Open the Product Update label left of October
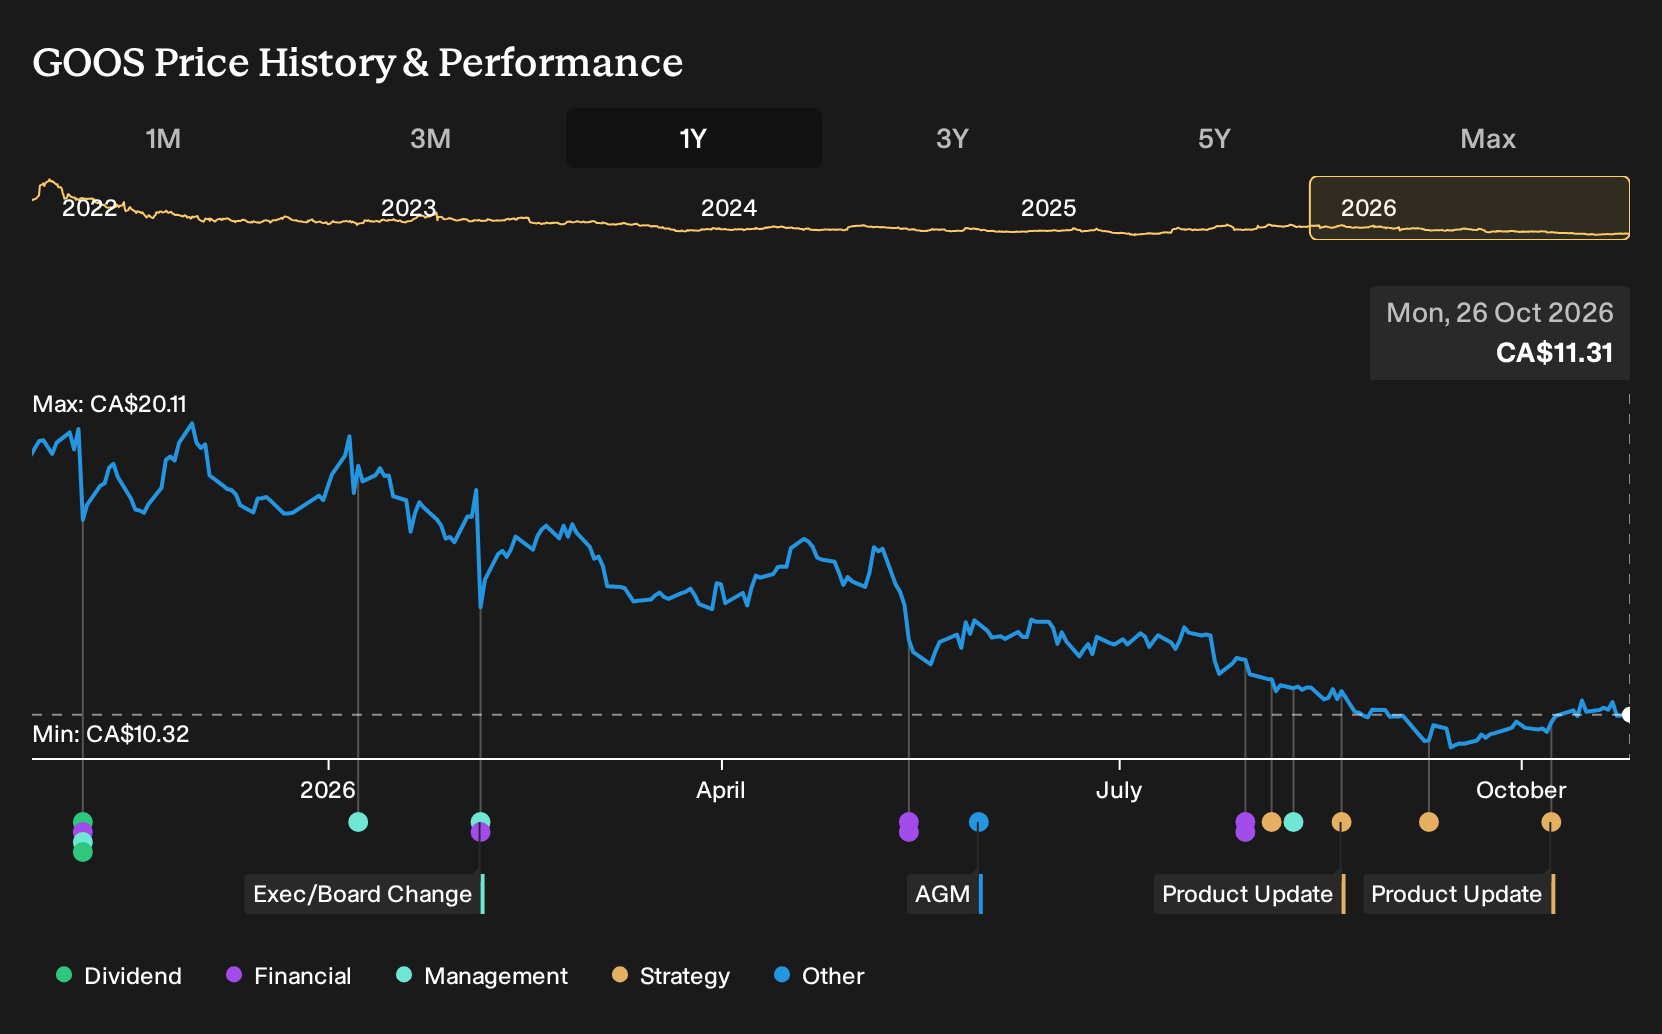 tap(1249, 894)
